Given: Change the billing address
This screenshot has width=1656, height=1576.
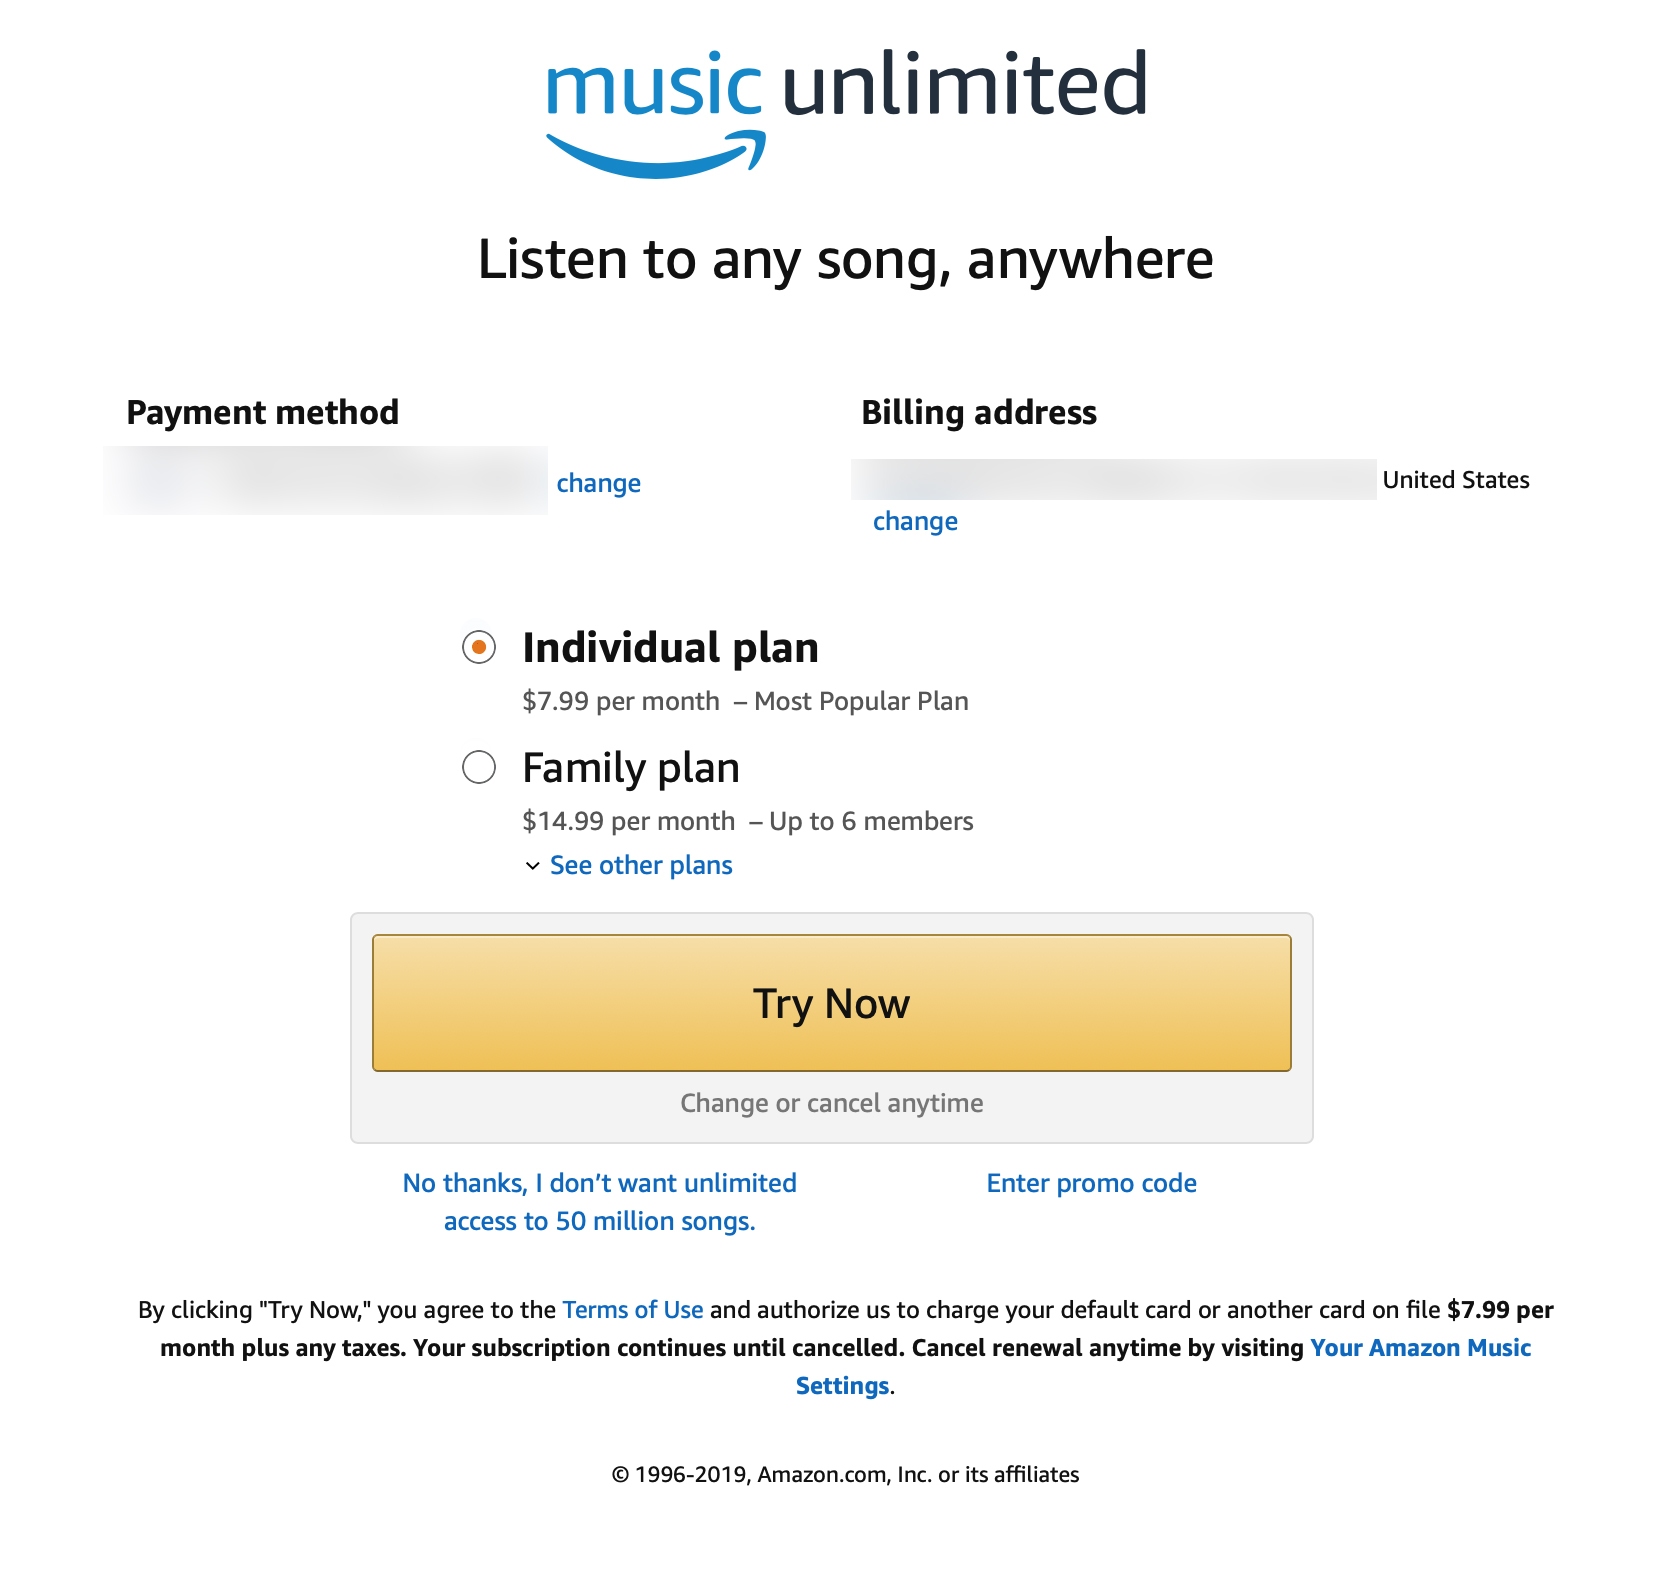Looking at the screenshot, I should (915, 522).
